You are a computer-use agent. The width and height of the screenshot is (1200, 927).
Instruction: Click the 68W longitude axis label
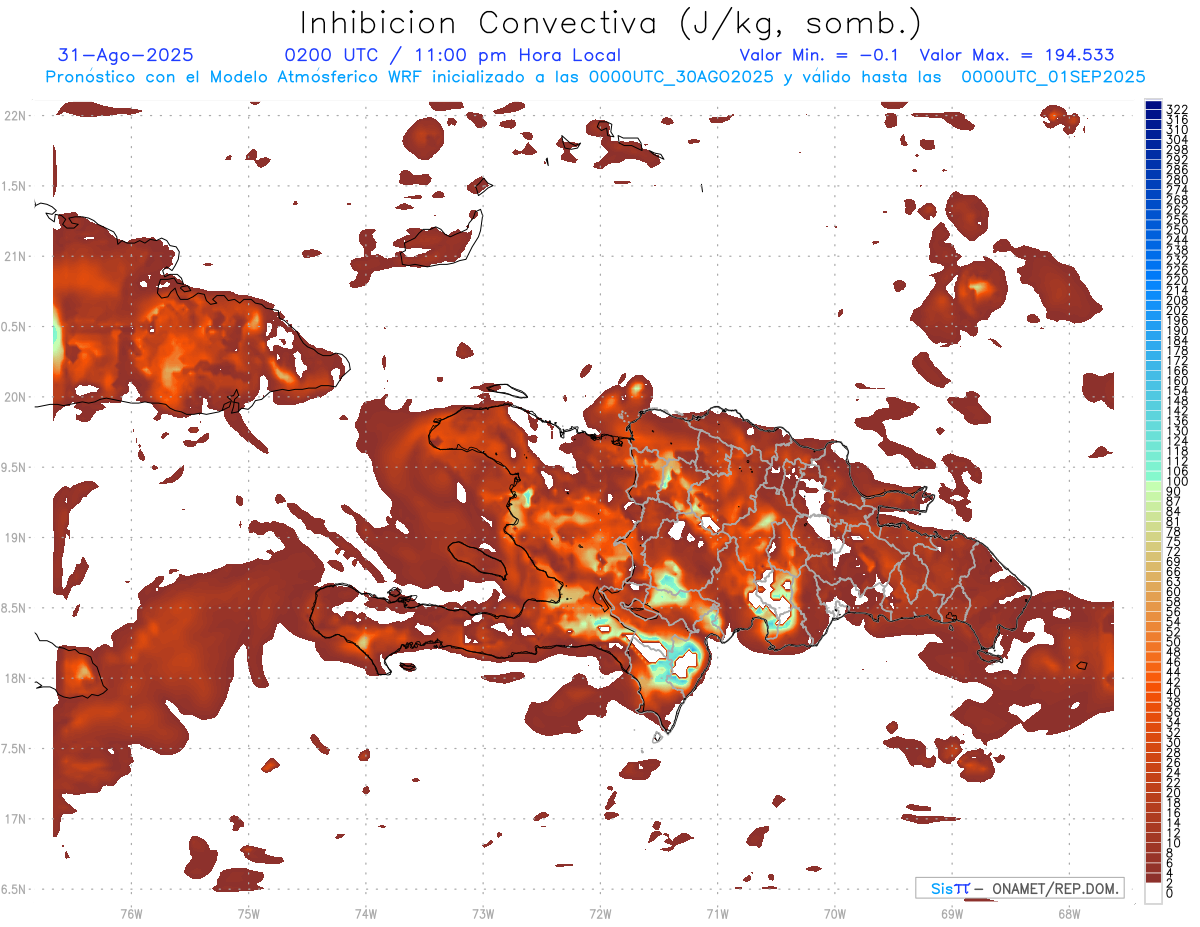coord(1068,913)
